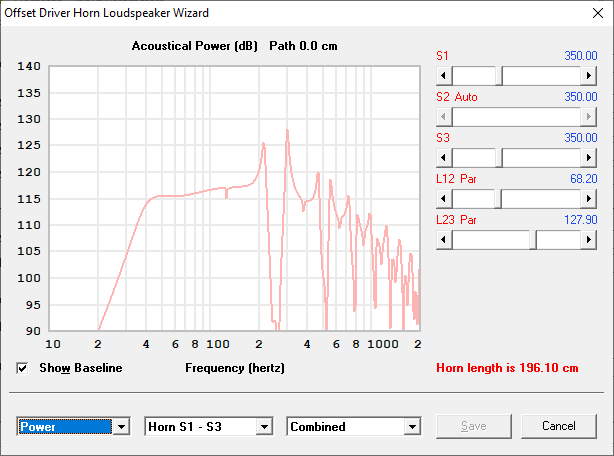Click the L23 value 127.90

click(x=581, y=220)
